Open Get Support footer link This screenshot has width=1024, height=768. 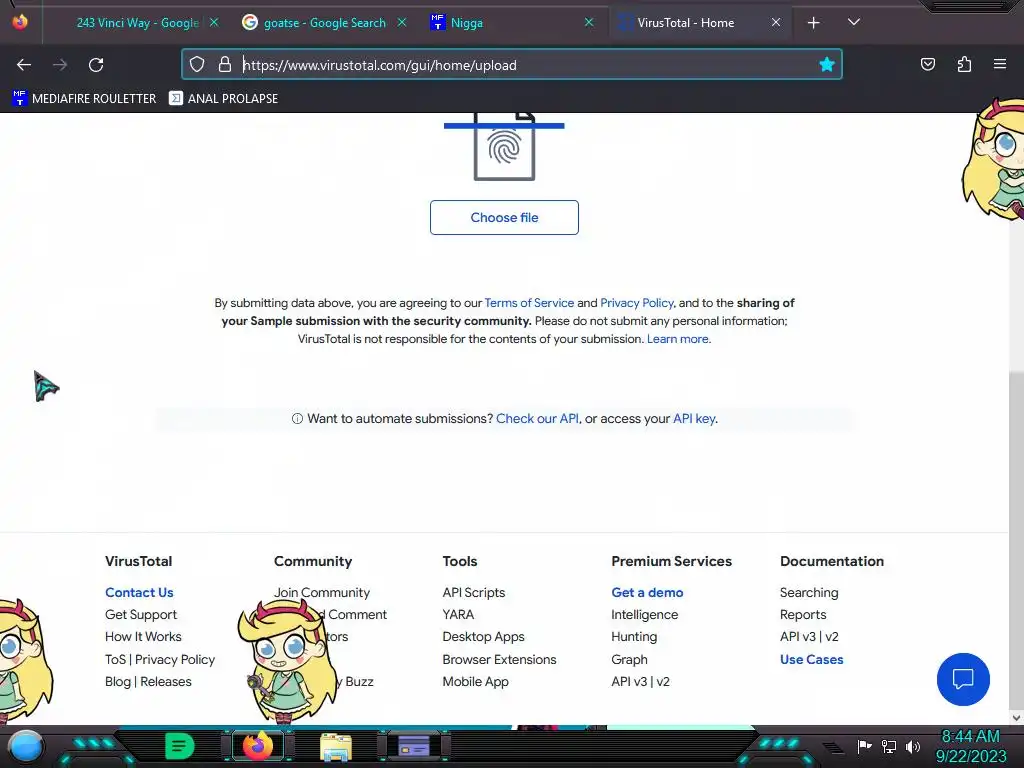pos(141,615)
